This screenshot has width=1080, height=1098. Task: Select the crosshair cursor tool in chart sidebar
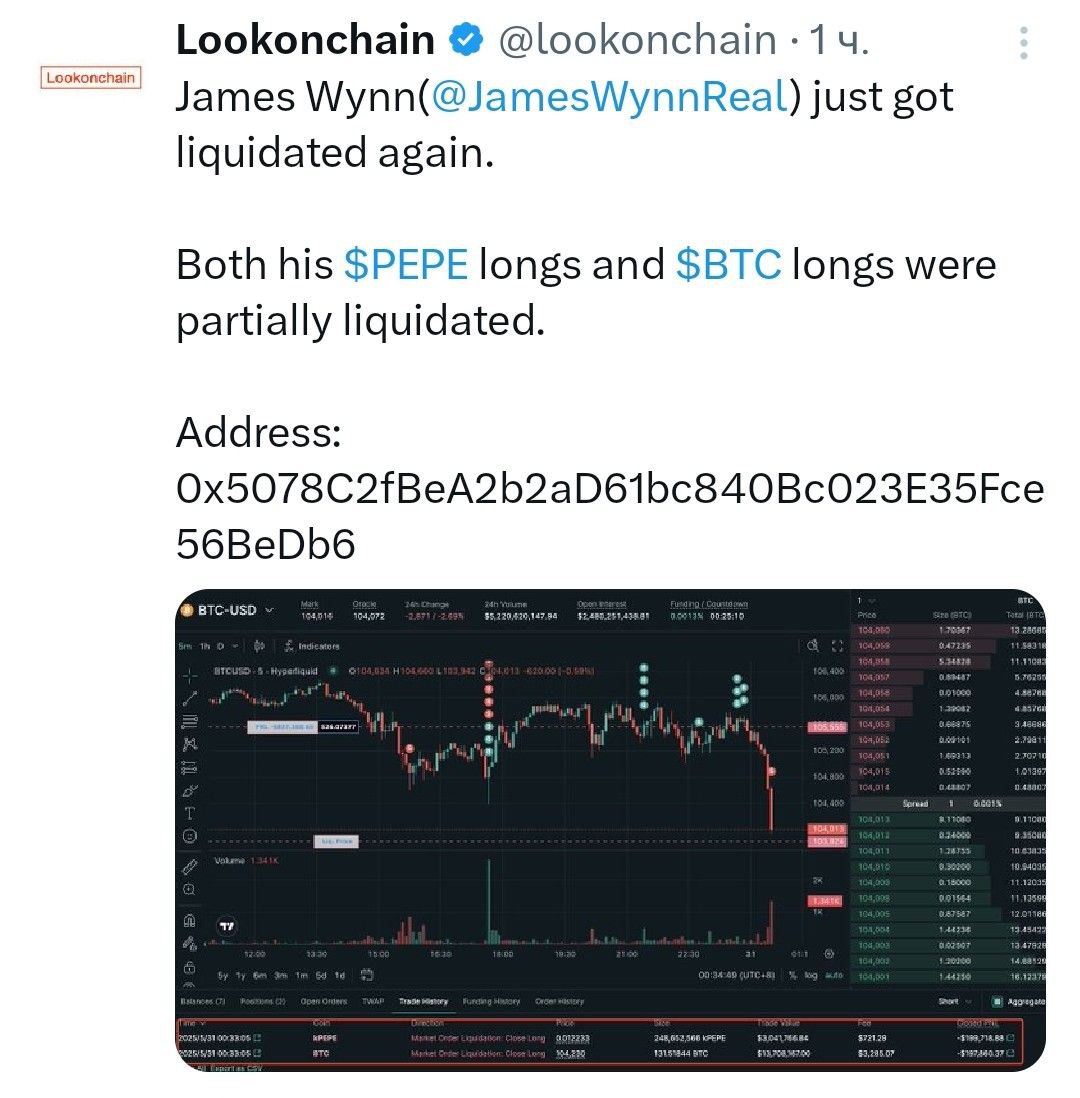pyautogui.click(x=189, y=676)
